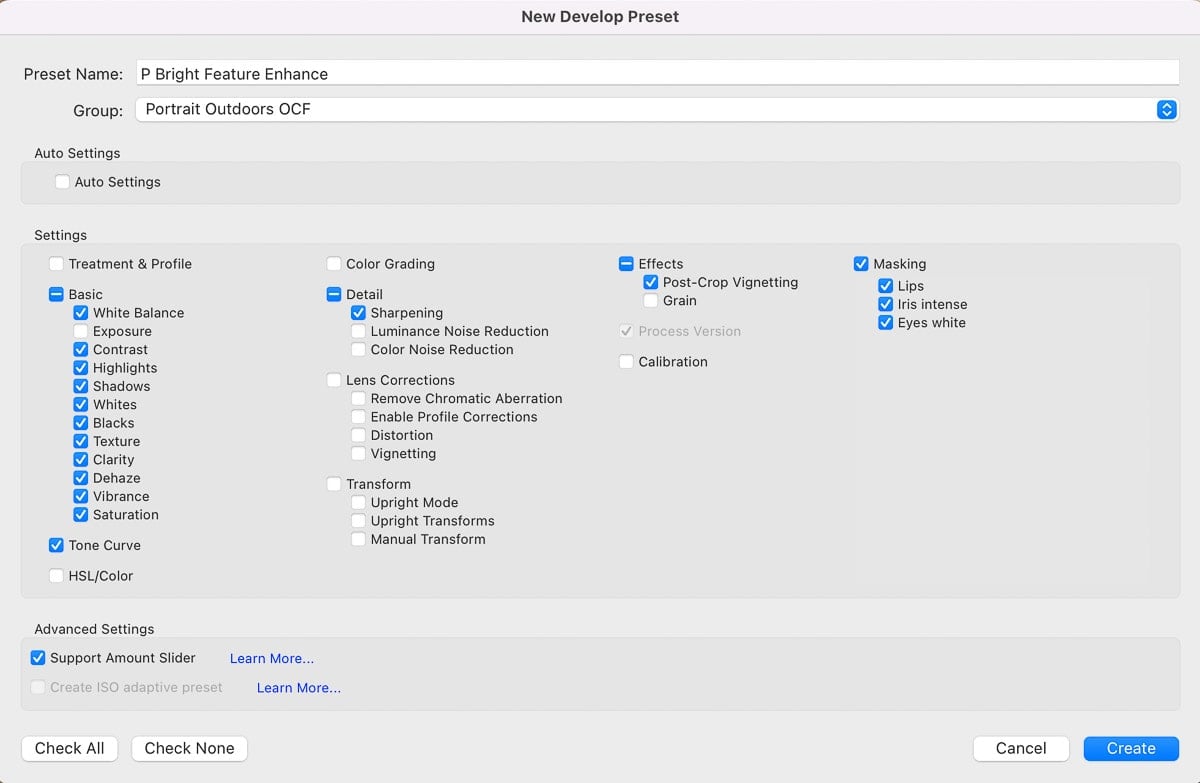Screen dimensions: 1200x783
Task: Toggle the Whites checkbox
Action: (x=81, y=405)
